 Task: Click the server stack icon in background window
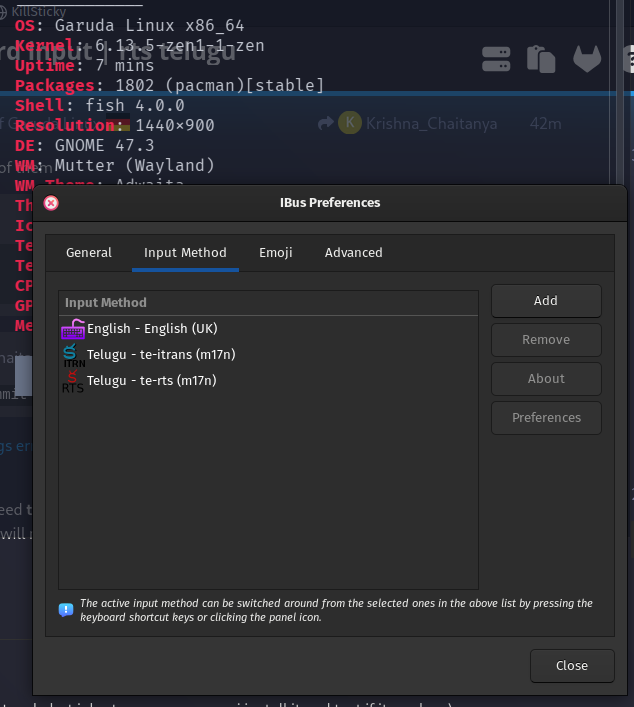pos(496,59)
